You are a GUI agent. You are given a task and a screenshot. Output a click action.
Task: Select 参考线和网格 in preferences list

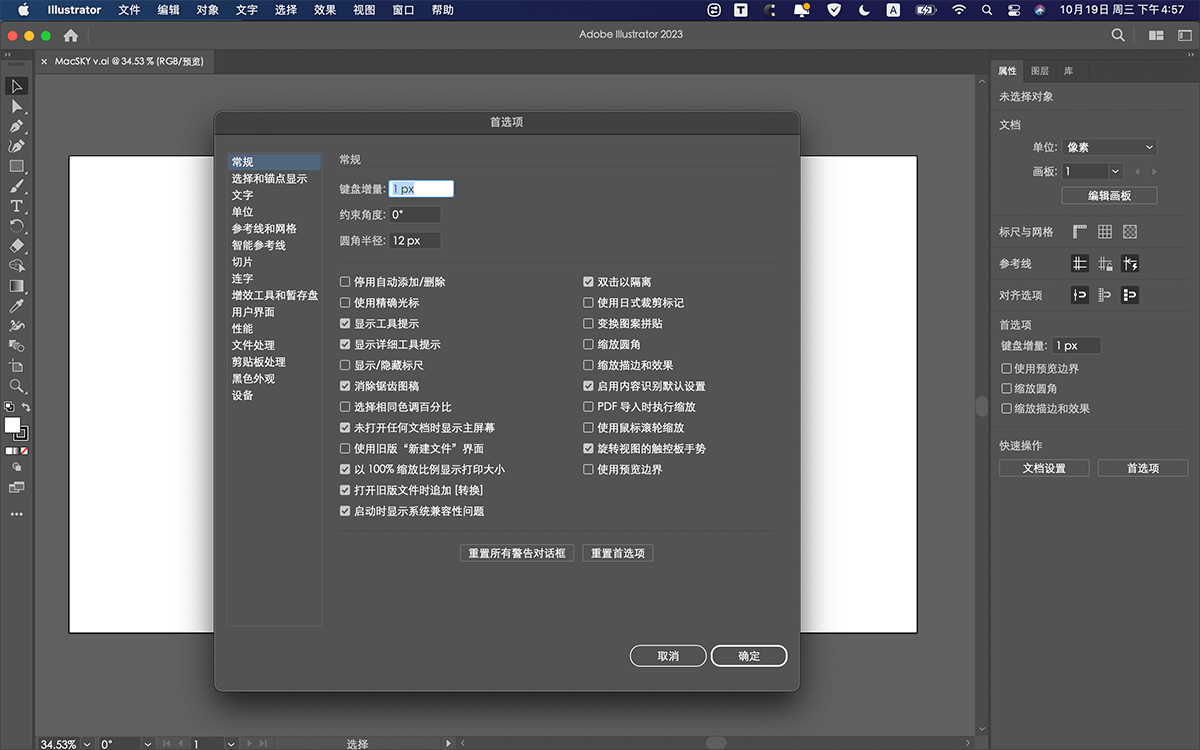click(264, 229)
